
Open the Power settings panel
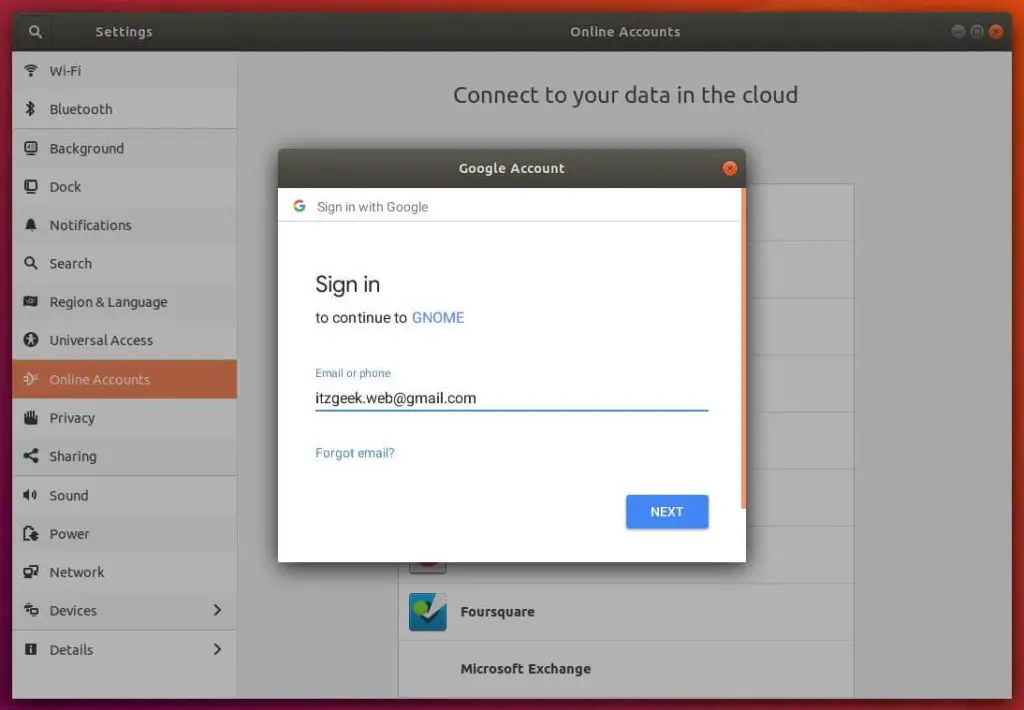coord(125,534)
